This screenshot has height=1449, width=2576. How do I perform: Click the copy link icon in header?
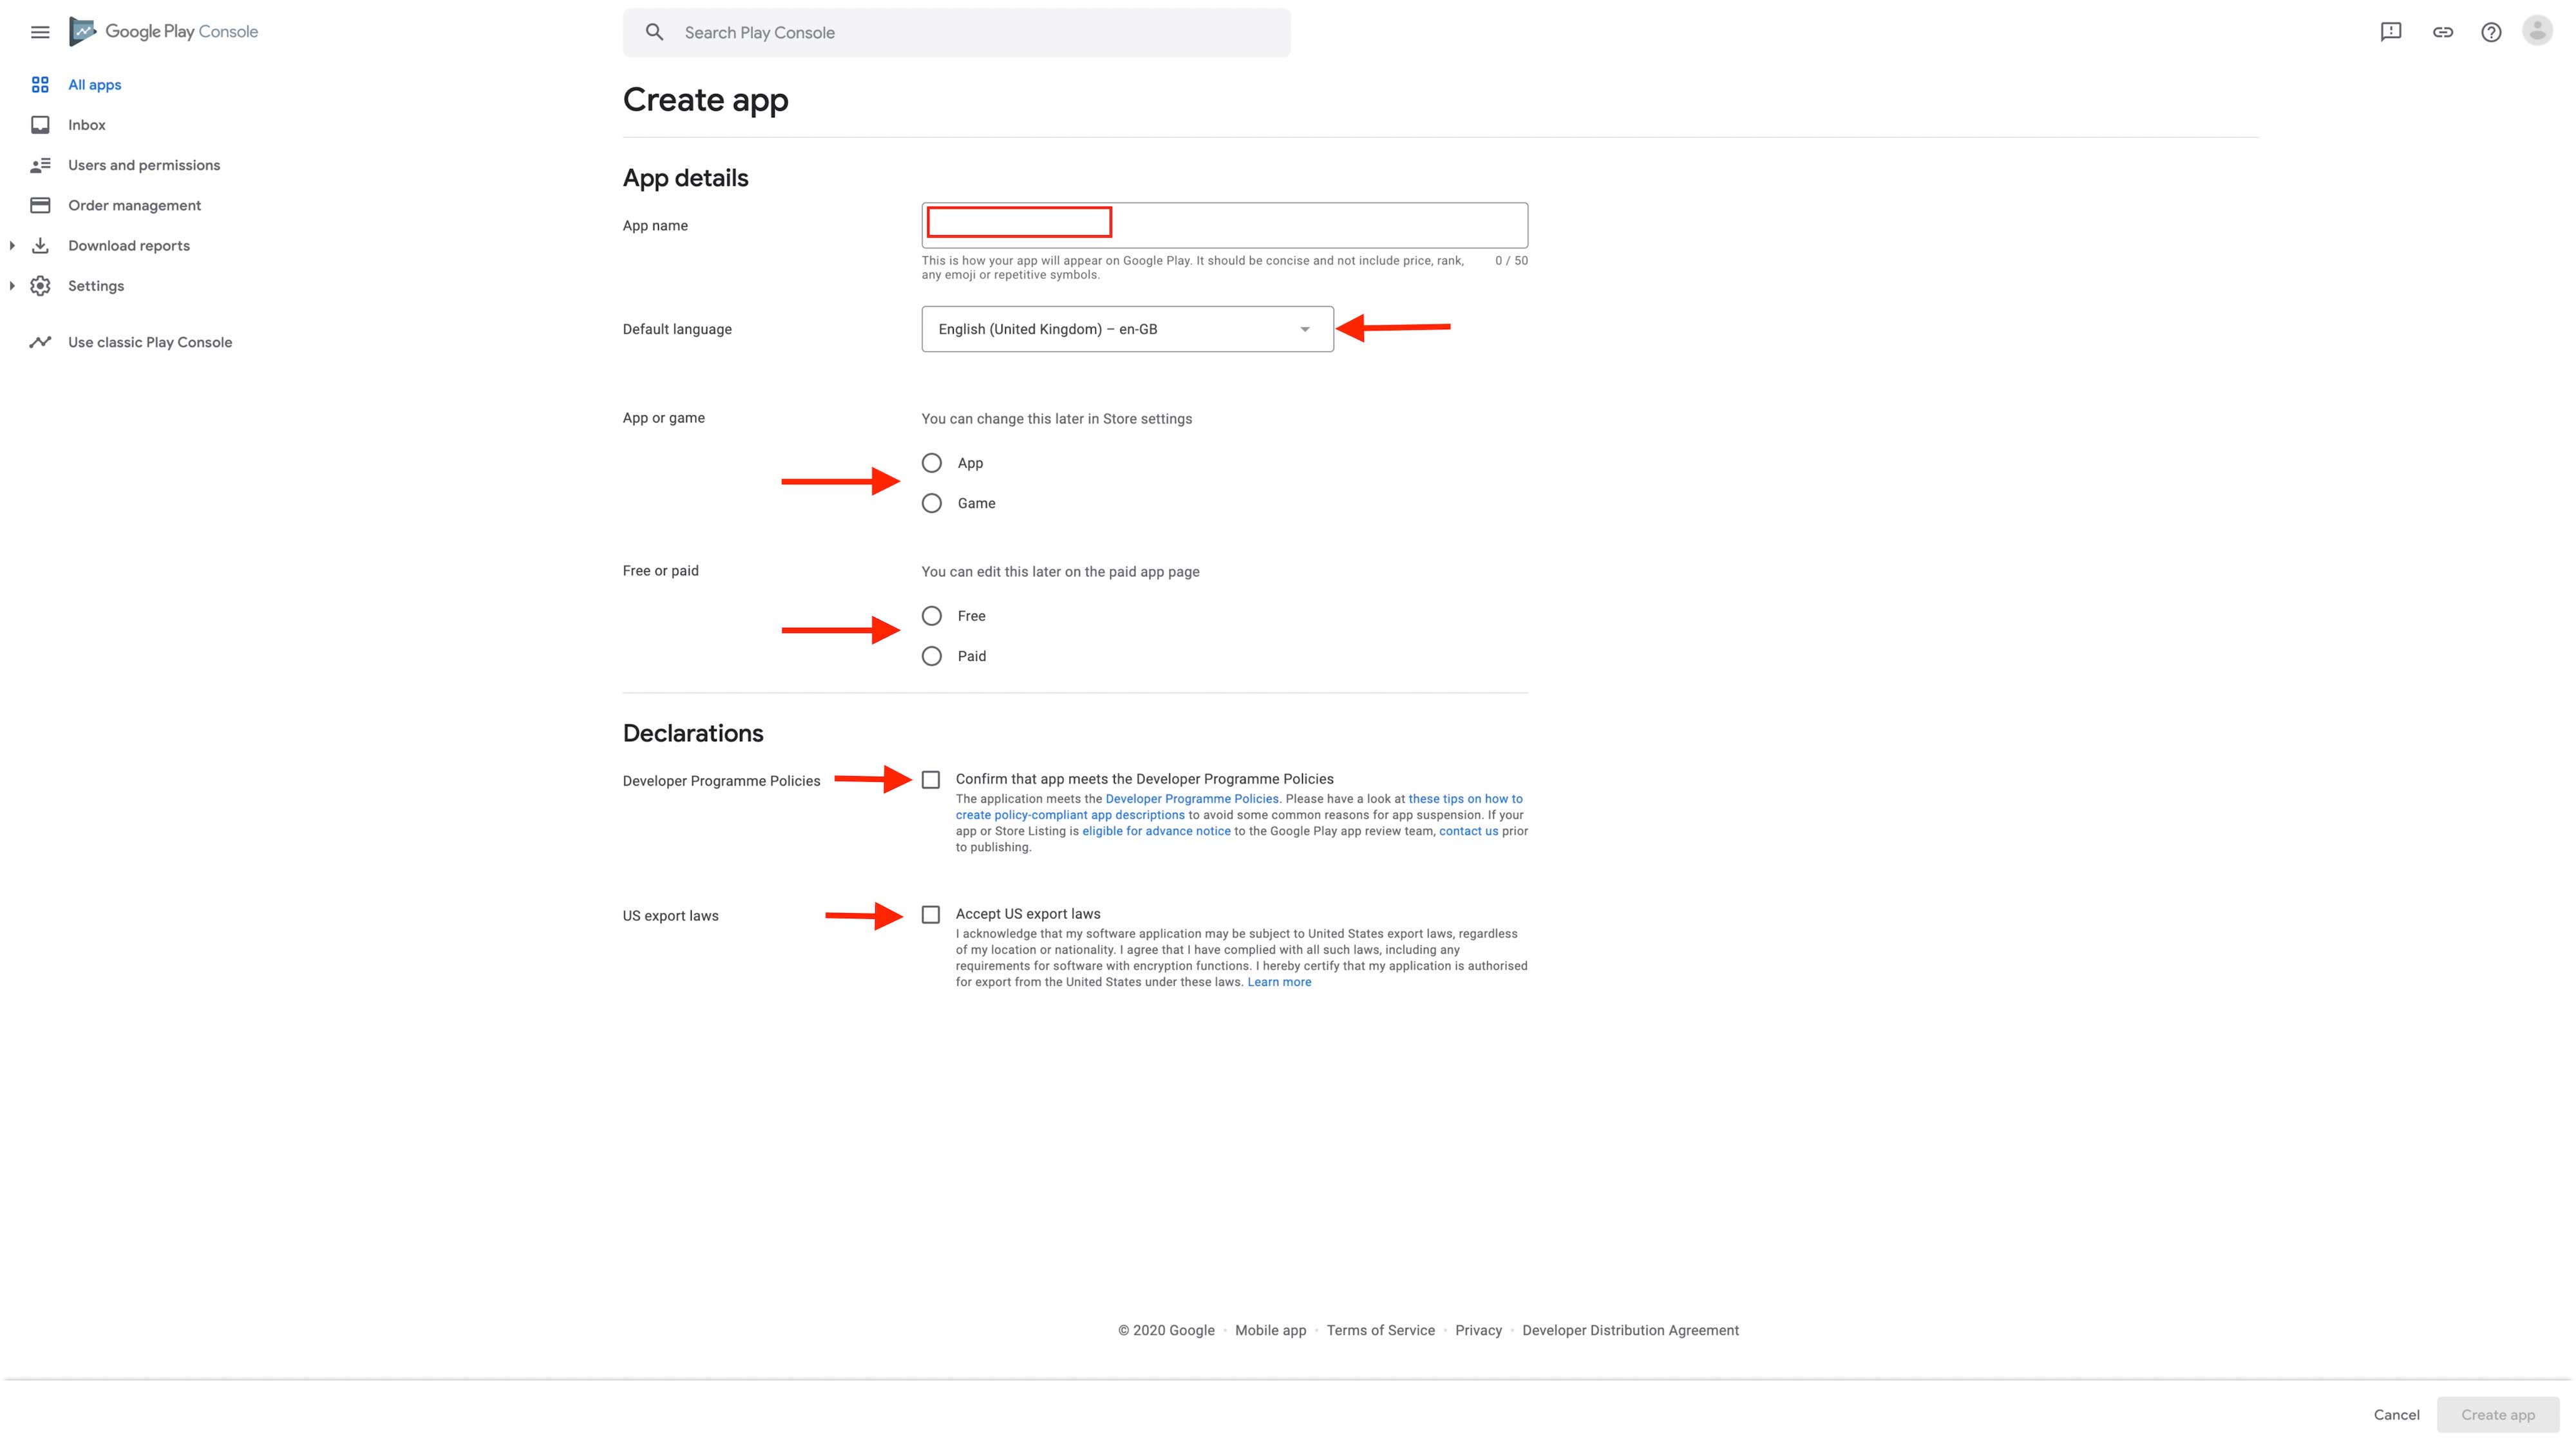pyautogui.click(x=2442, y=32)
